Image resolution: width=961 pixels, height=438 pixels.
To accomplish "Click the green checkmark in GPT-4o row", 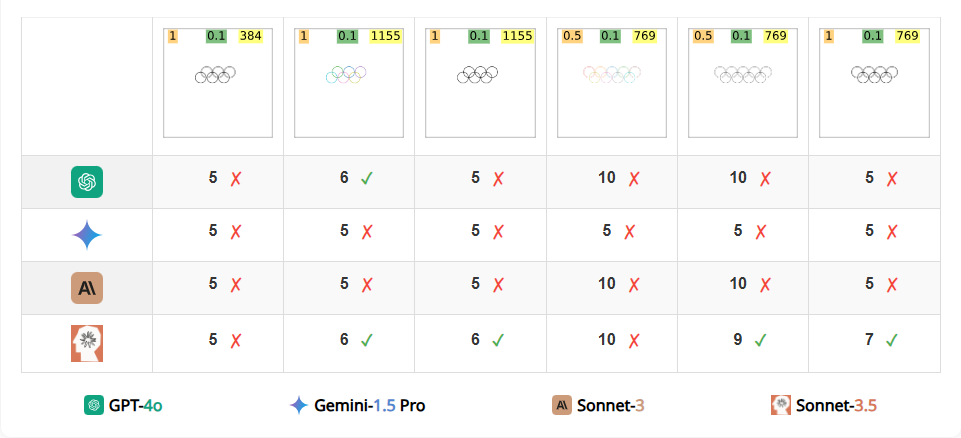I will pos(367,179).
